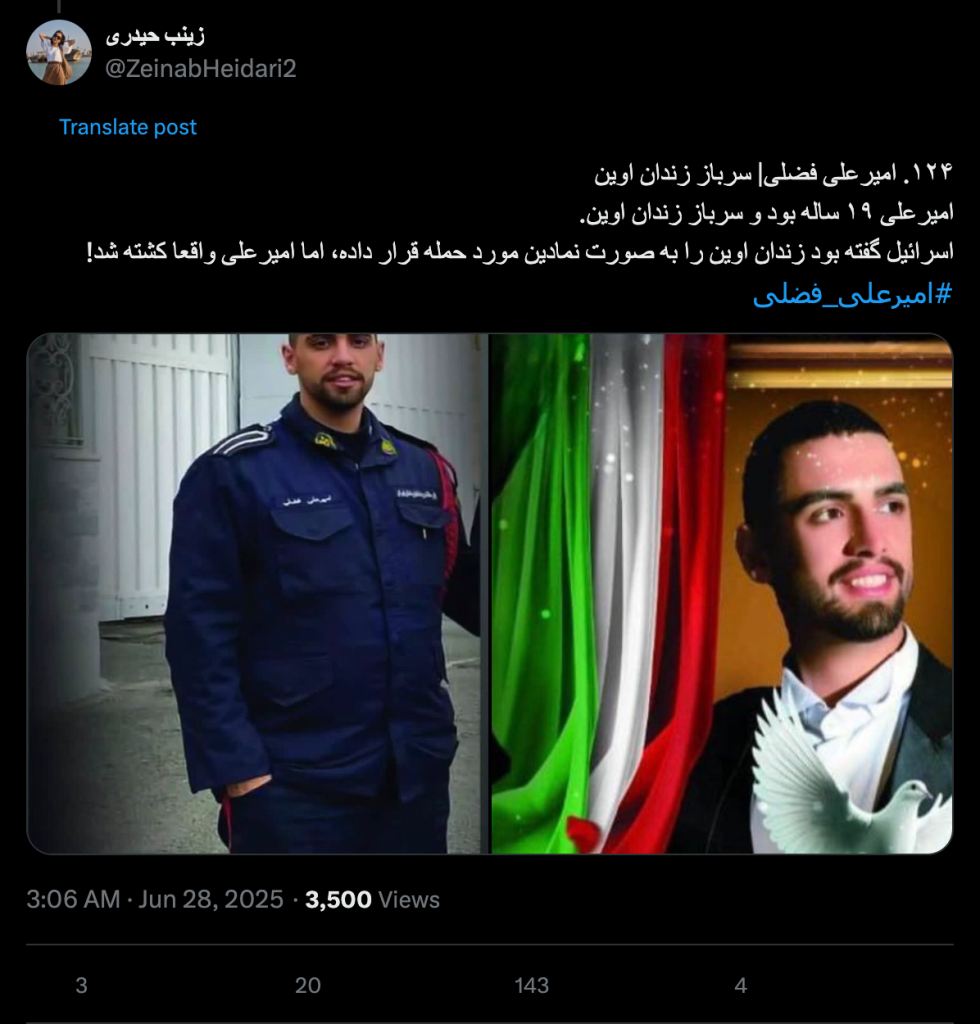
Task: Click the reply count showing 3
Action: coord(82,985)
